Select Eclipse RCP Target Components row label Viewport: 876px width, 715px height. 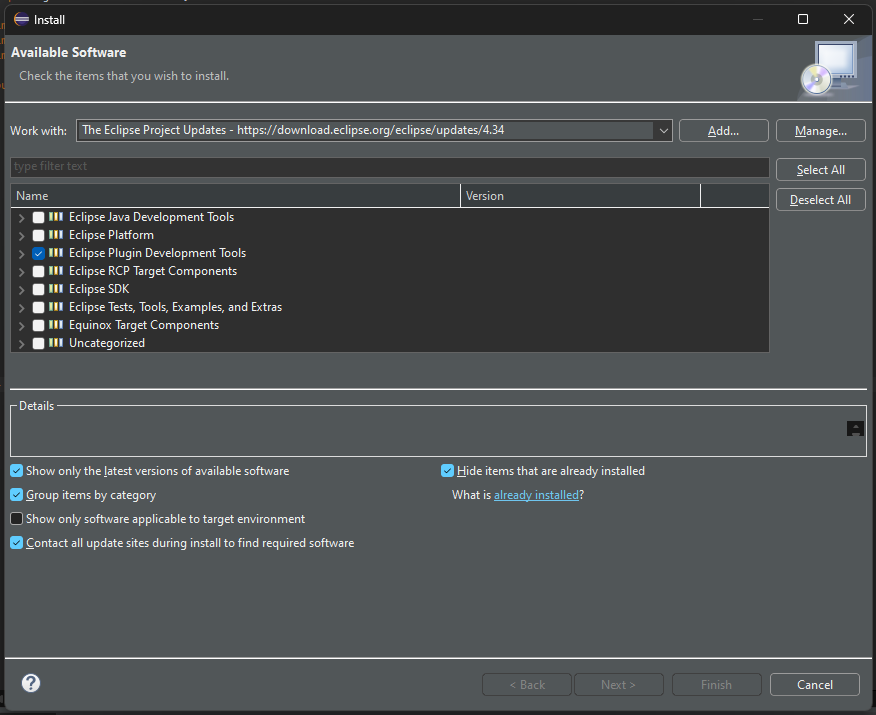click(x=153, y=271)
